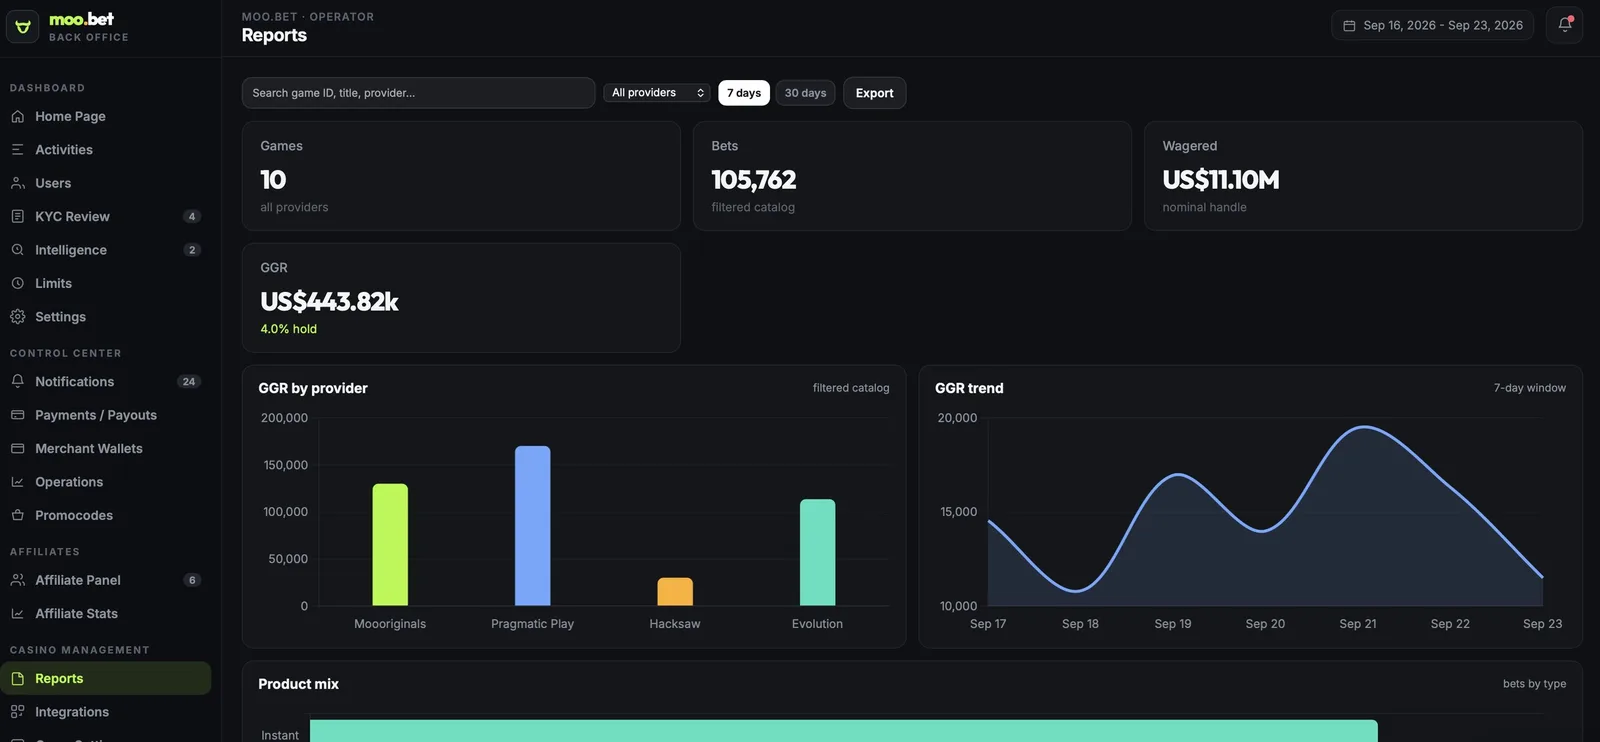Click the GGR US$443.82k value
The image size is (1600, 742).
(x=330, y=301)
